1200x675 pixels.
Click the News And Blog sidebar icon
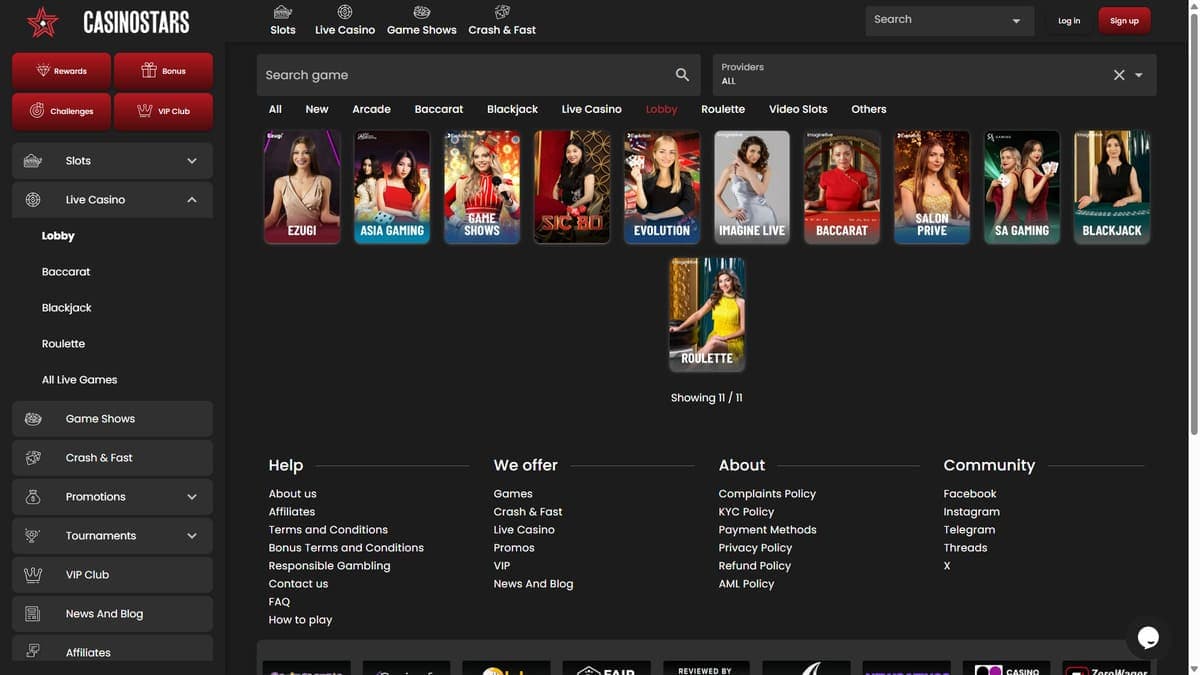[33, 614]
